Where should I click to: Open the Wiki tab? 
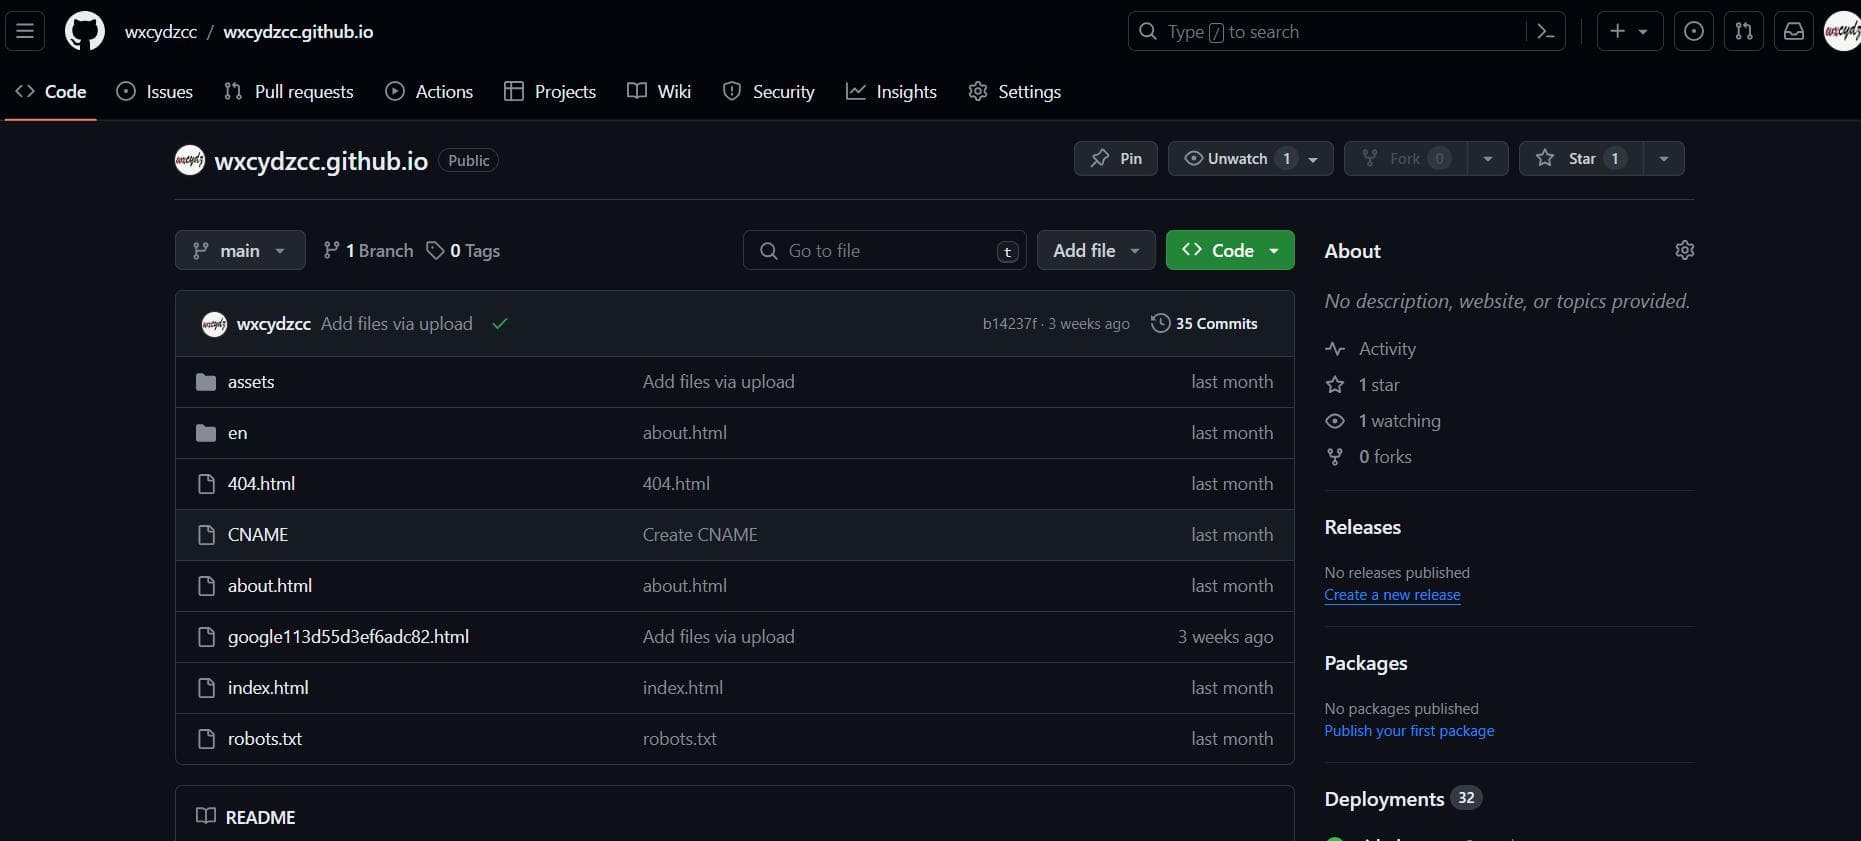point(659,91)
